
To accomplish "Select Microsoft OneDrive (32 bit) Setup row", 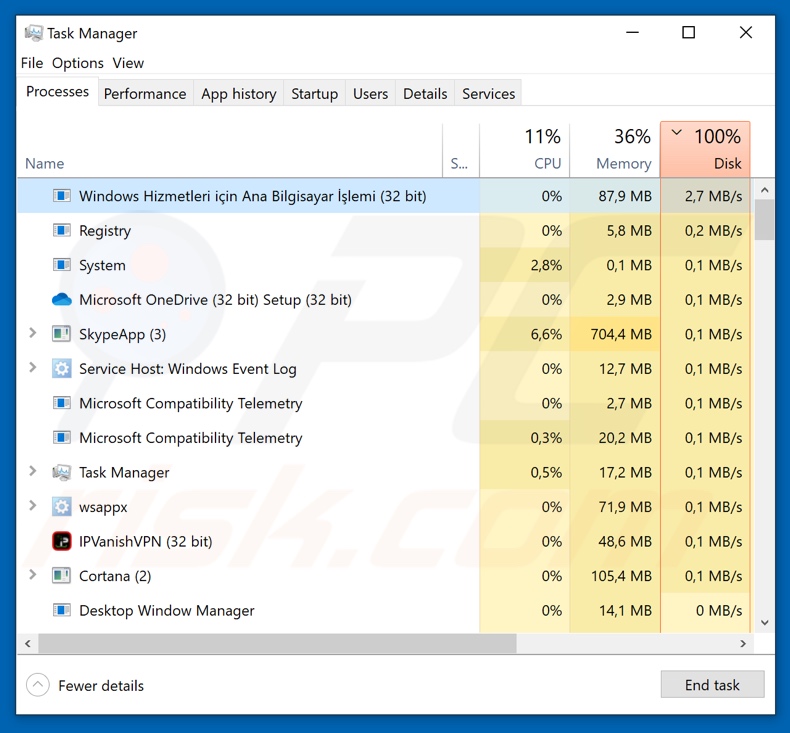I will [383, 299].
